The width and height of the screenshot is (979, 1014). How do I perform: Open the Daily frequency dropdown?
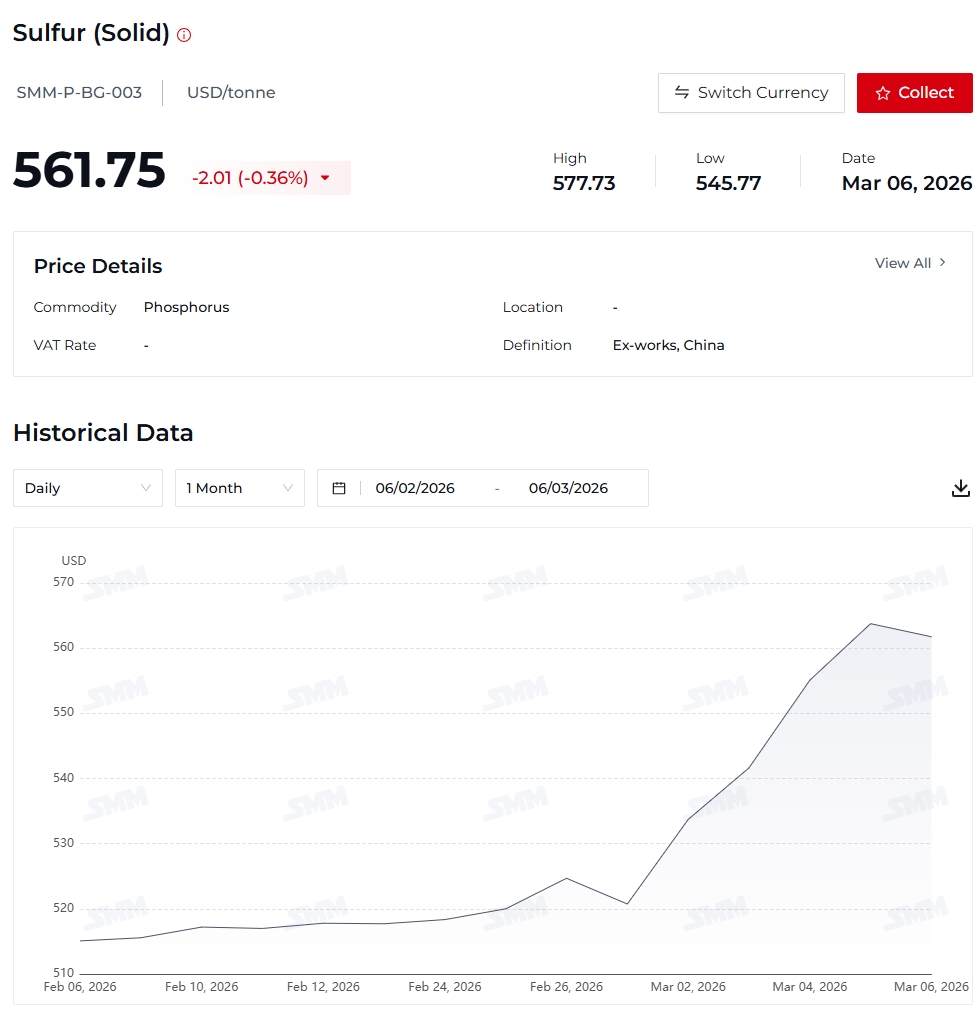[88, 488]
